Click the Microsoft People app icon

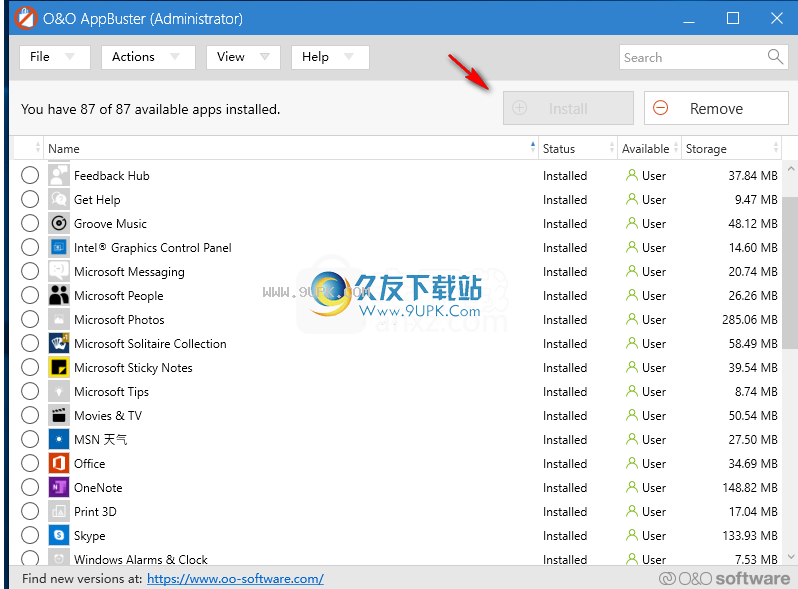pyautogui.click(x=59, y=295)
